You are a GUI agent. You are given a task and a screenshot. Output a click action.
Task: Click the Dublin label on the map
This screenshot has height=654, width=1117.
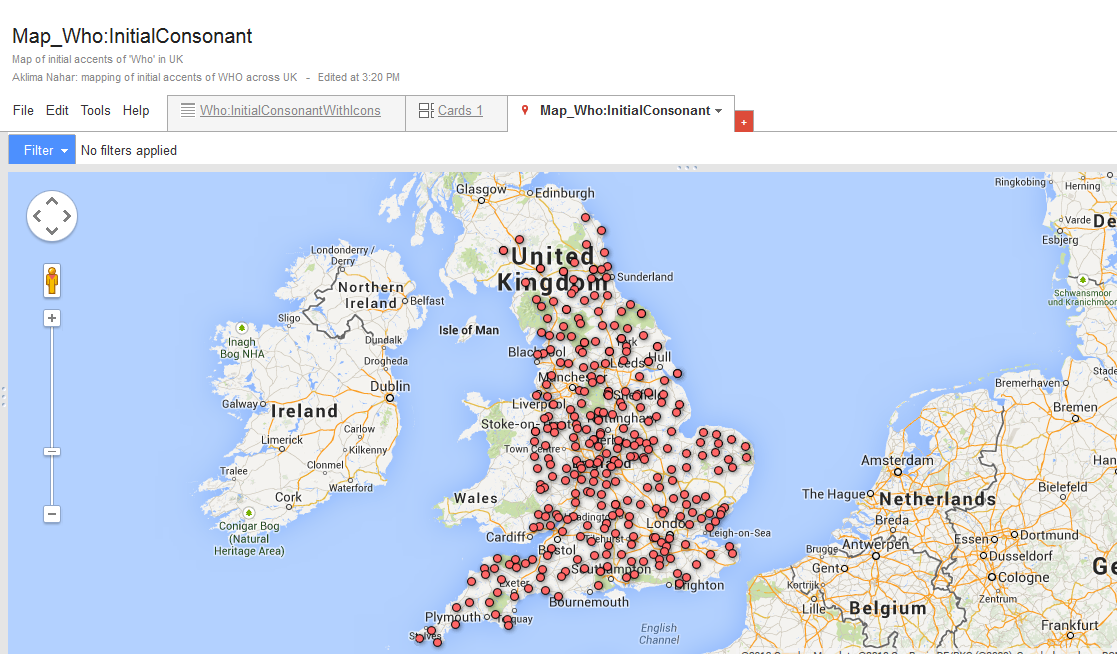[x=390, y=386]
